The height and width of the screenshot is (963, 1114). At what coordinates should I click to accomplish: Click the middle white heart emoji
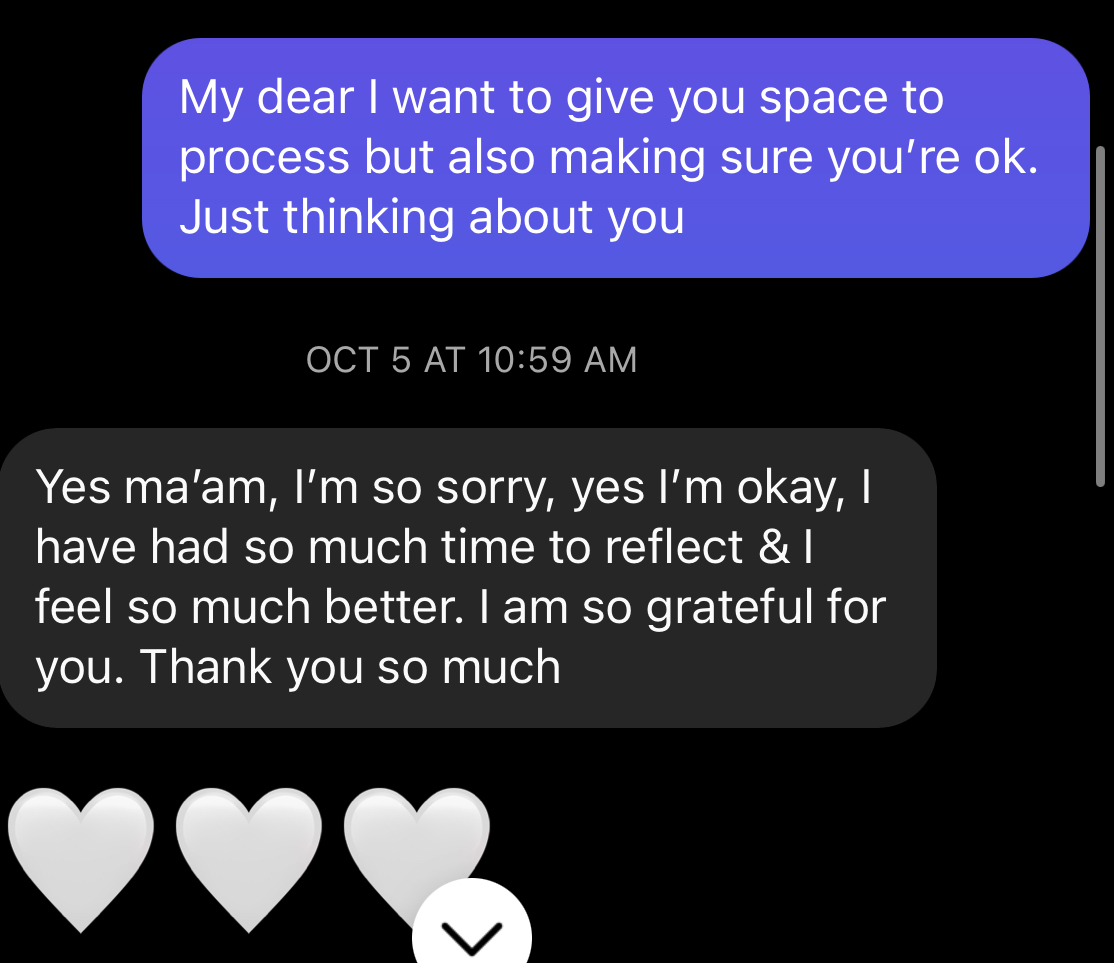click(249, 857)
